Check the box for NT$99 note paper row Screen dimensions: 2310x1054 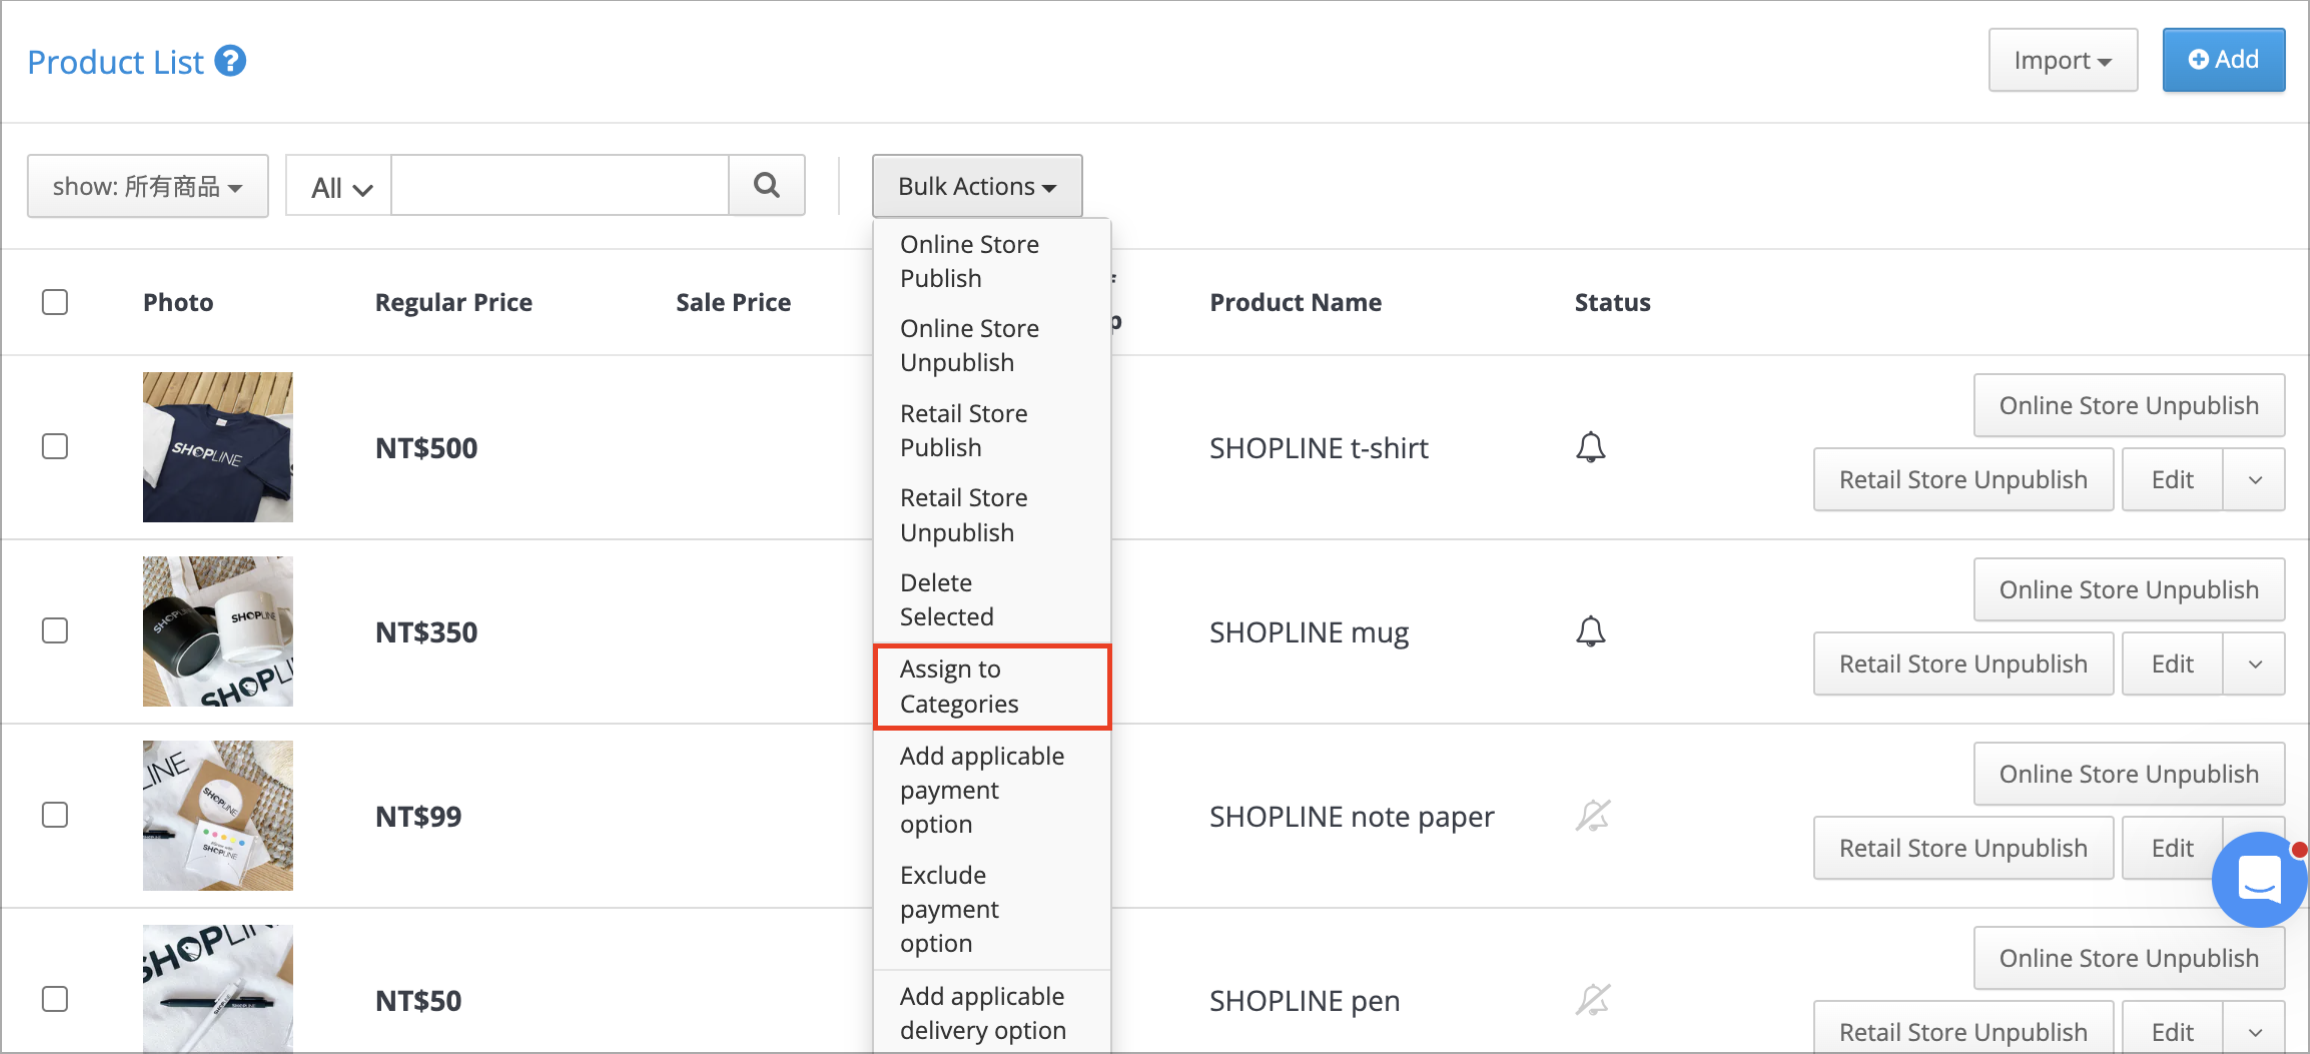click(55, 815)
